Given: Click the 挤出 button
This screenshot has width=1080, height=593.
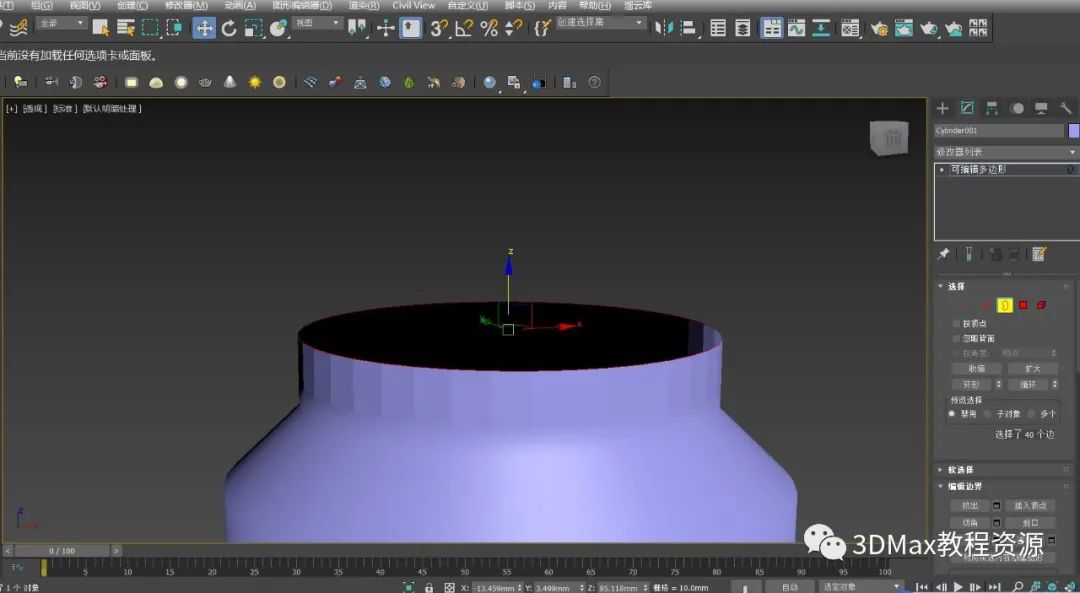Looking at the screenshot, I should tap(969, 506).
